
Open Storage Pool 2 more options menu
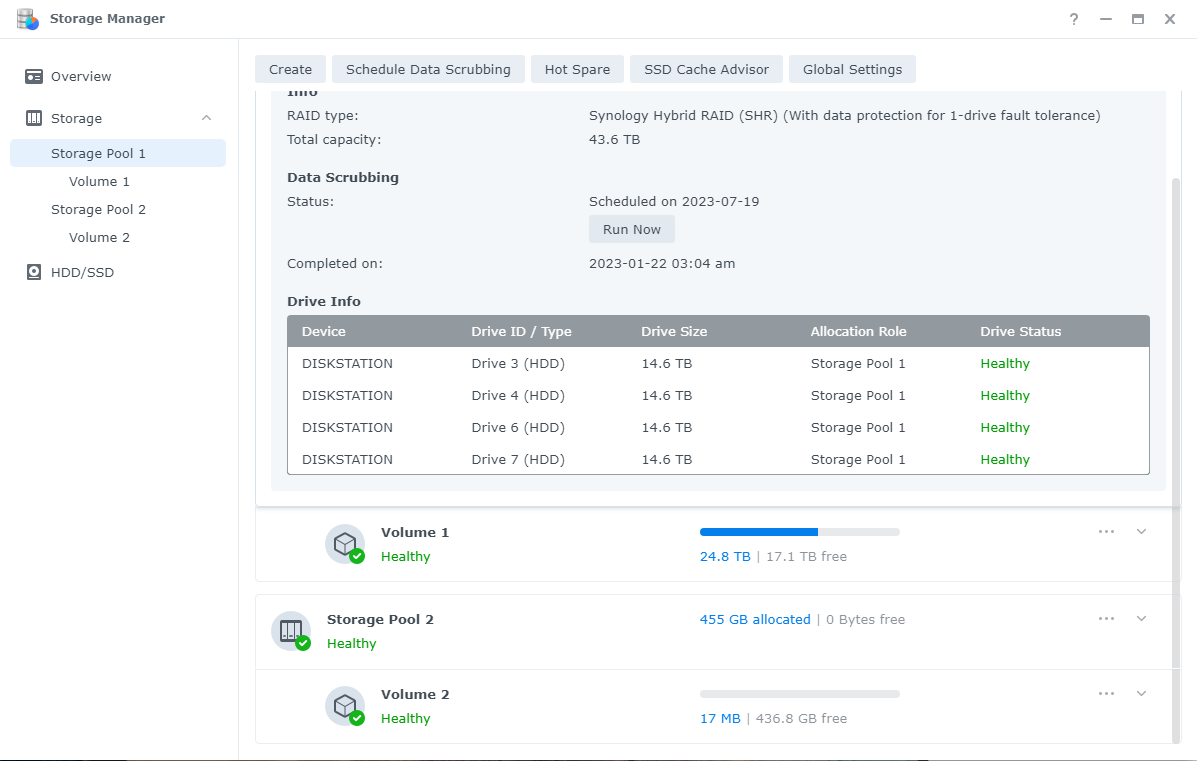pyautogui.click(x=1106, y=618)
